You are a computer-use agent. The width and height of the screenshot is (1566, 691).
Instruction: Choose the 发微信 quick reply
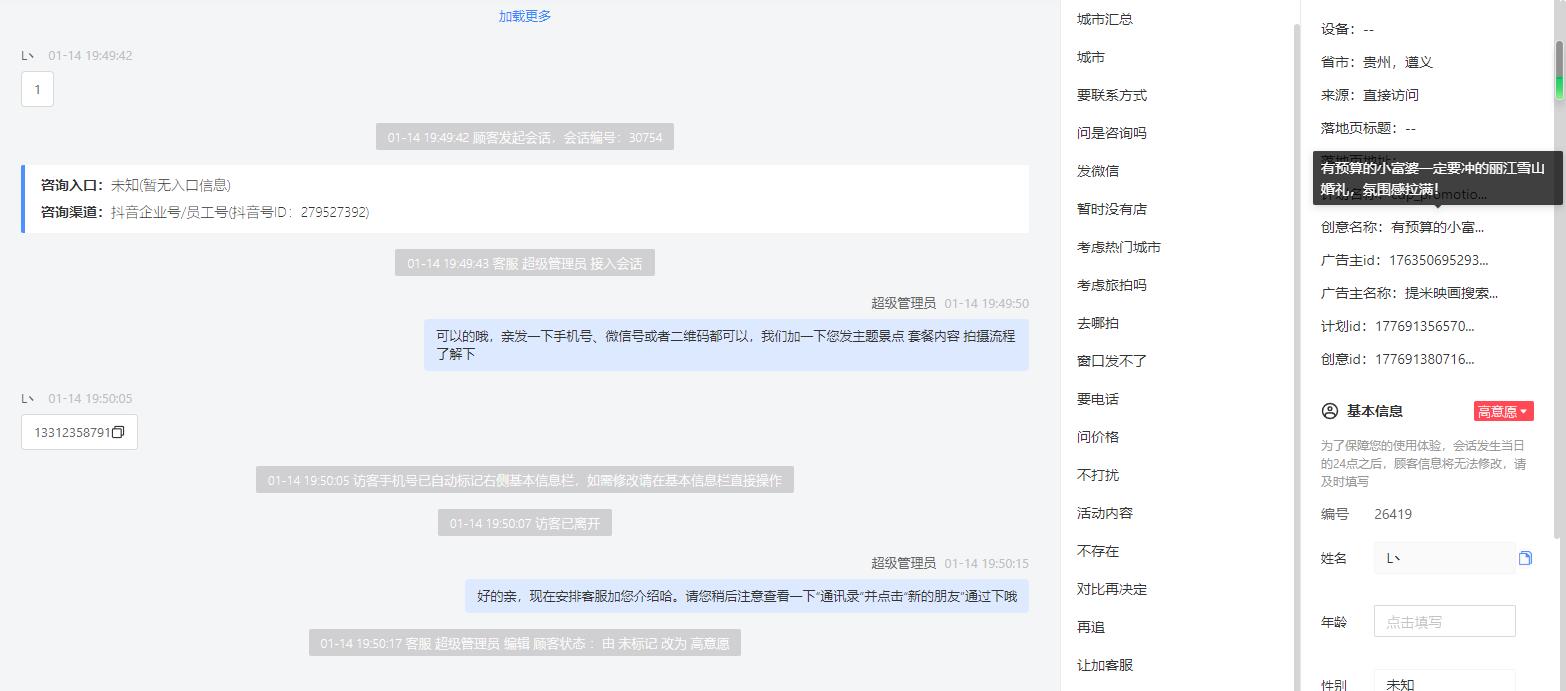(1098, 171)
